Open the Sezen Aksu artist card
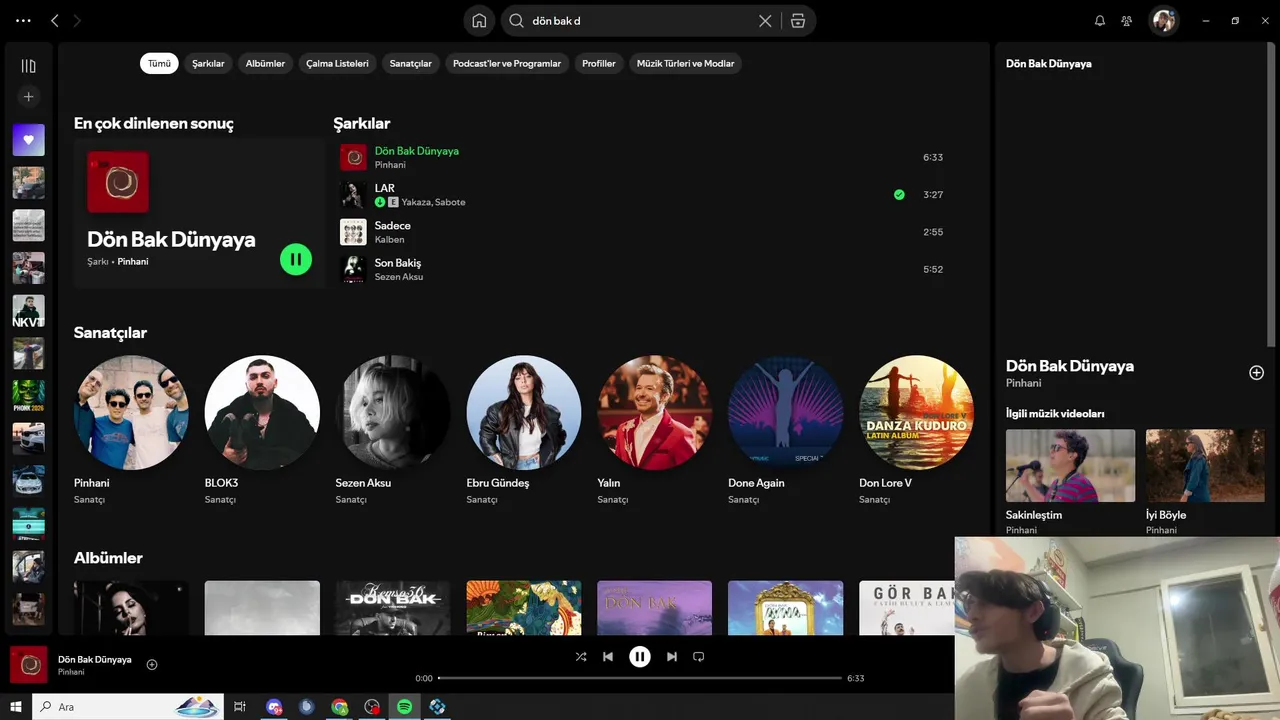The width and height of the screenshot is (1280, 720). 393,430
